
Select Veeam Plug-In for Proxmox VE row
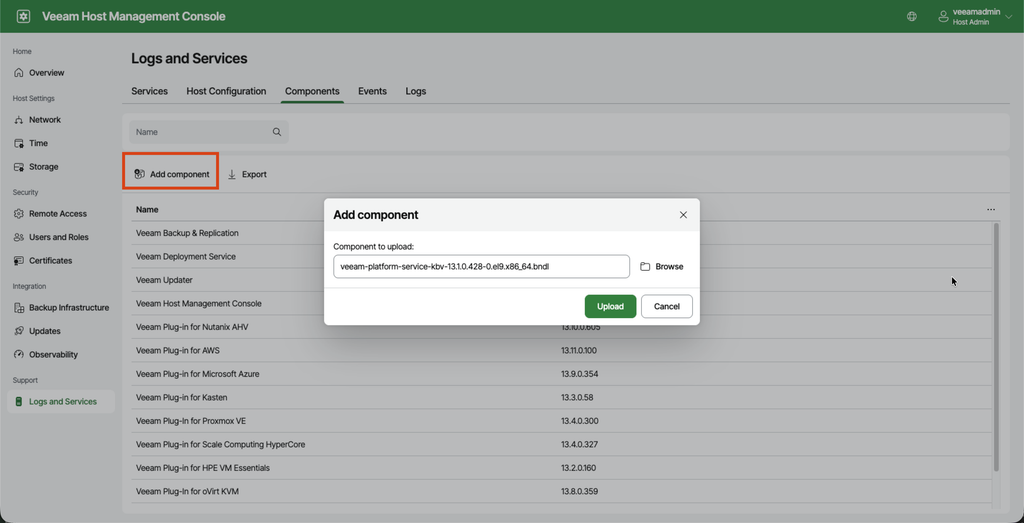click(x=562, y=421)
